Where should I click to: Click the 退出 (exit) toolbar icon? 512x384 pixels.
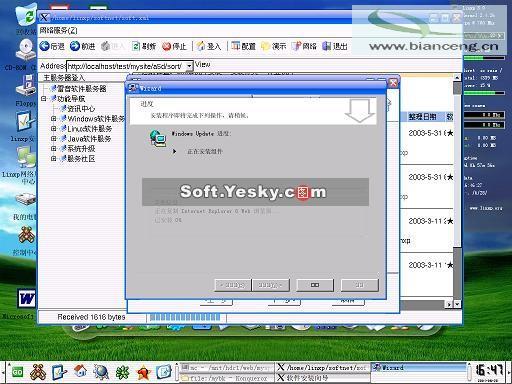[x=335, y=46]
